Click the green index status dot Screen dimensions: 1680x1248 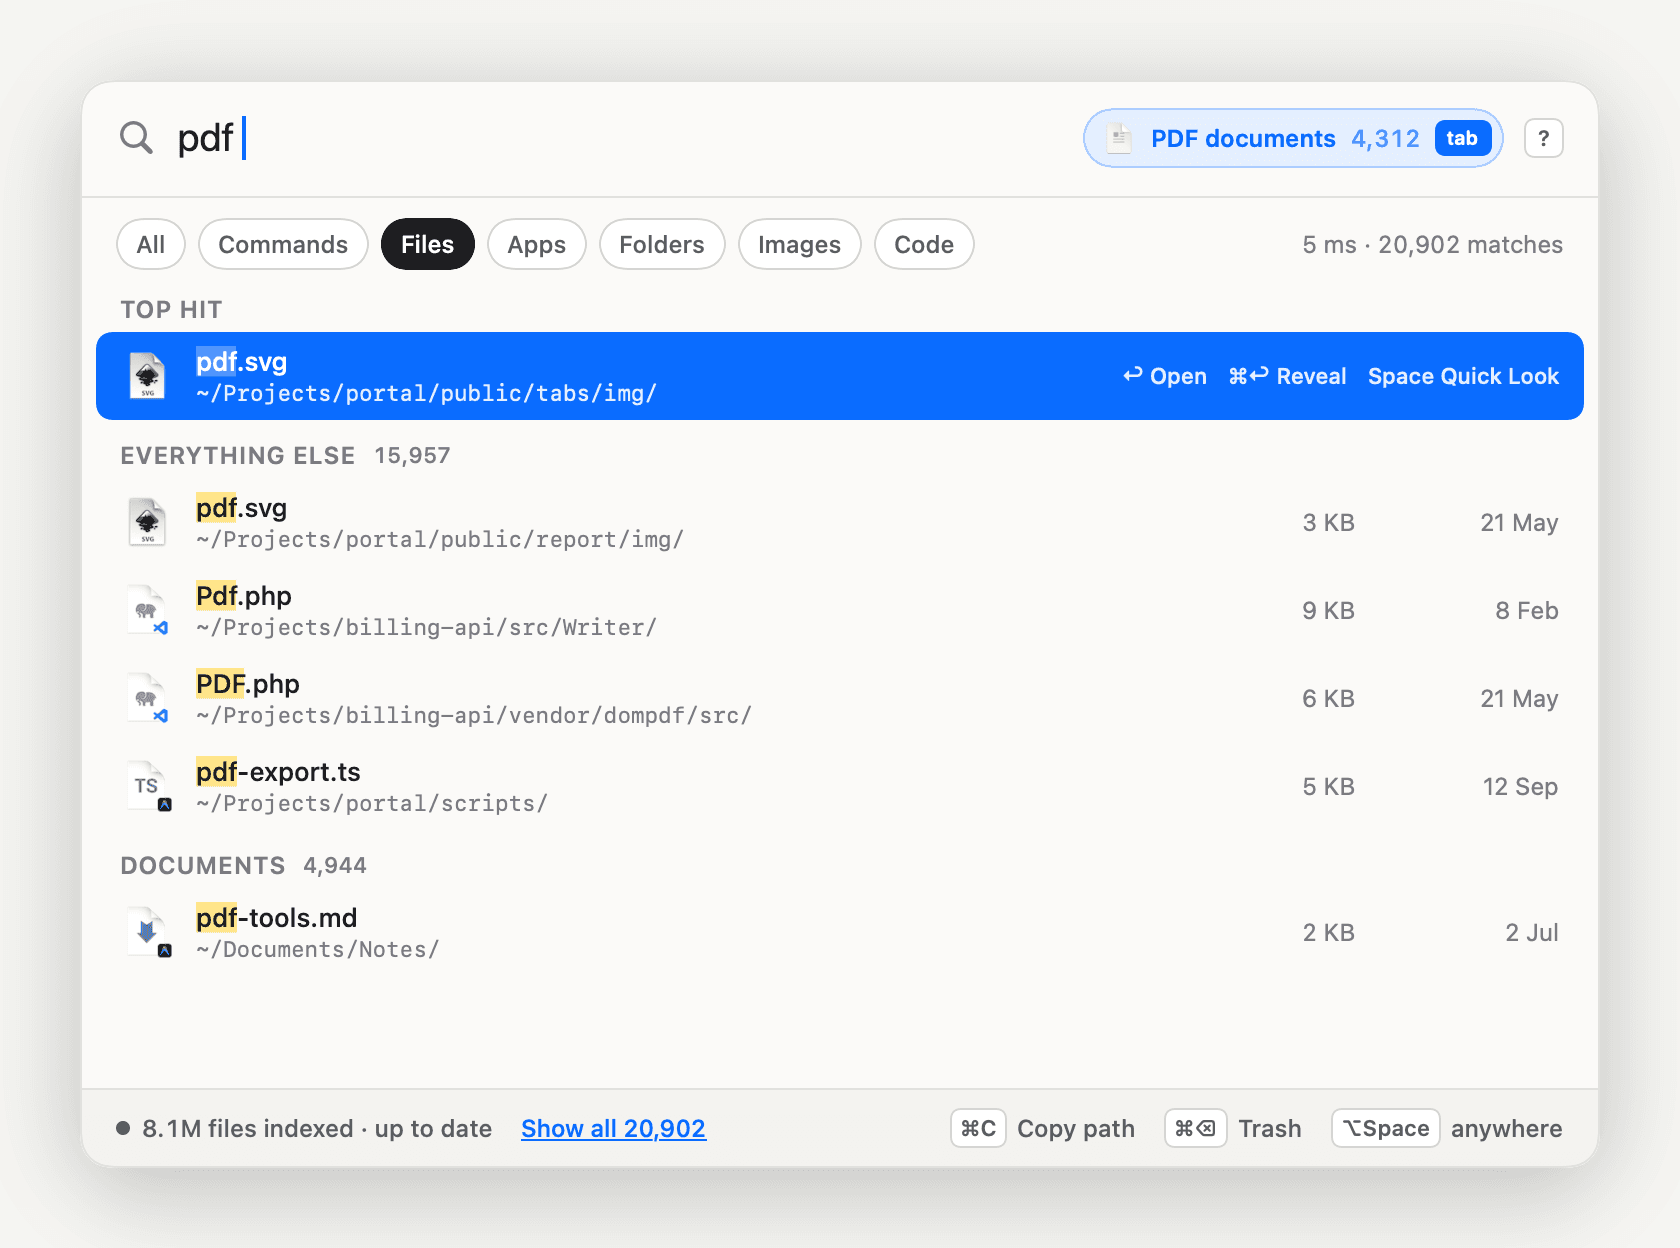tap(123, 1128)
